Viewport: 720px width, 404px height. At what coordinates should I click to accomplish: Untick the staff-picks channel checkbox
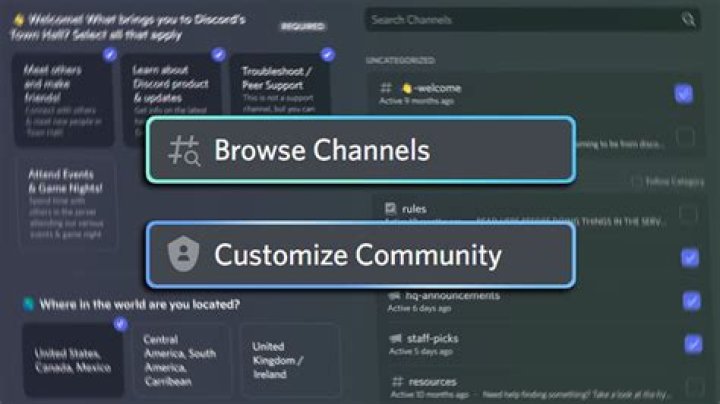[x=693, y=344]
